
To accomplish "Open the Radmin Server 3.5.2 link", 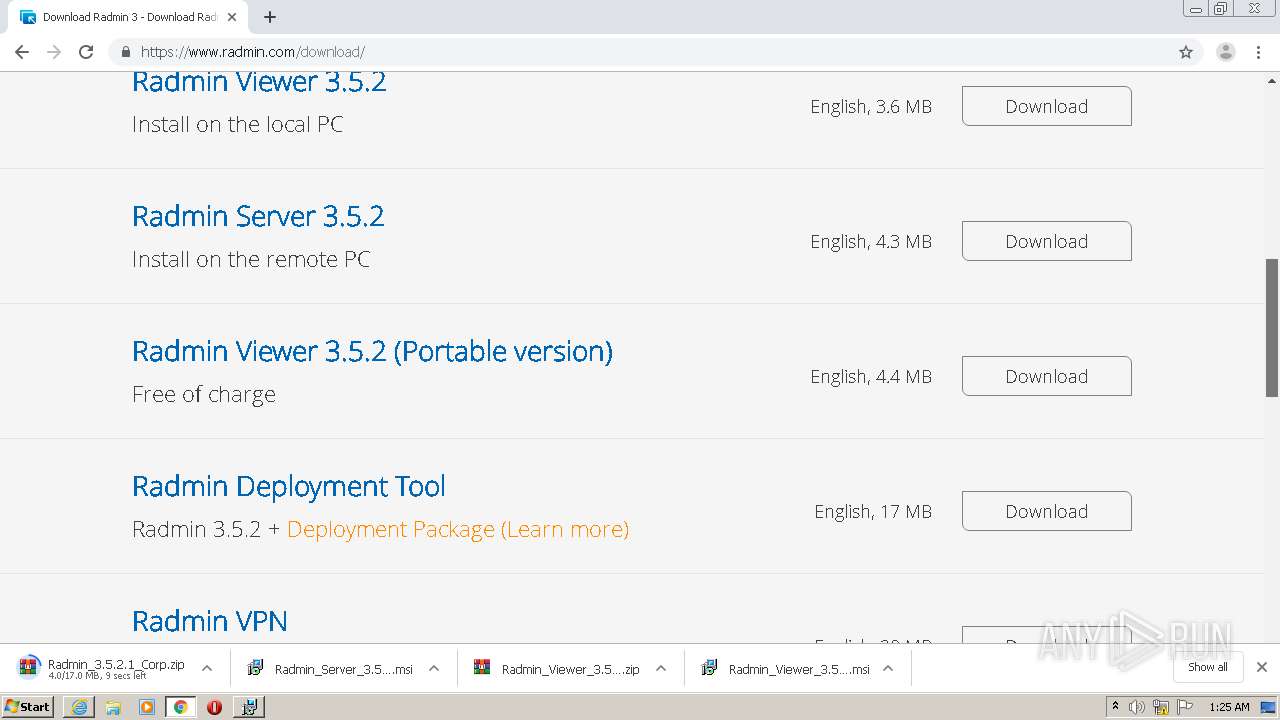I will pyautogui.click(x=258, y=216).
